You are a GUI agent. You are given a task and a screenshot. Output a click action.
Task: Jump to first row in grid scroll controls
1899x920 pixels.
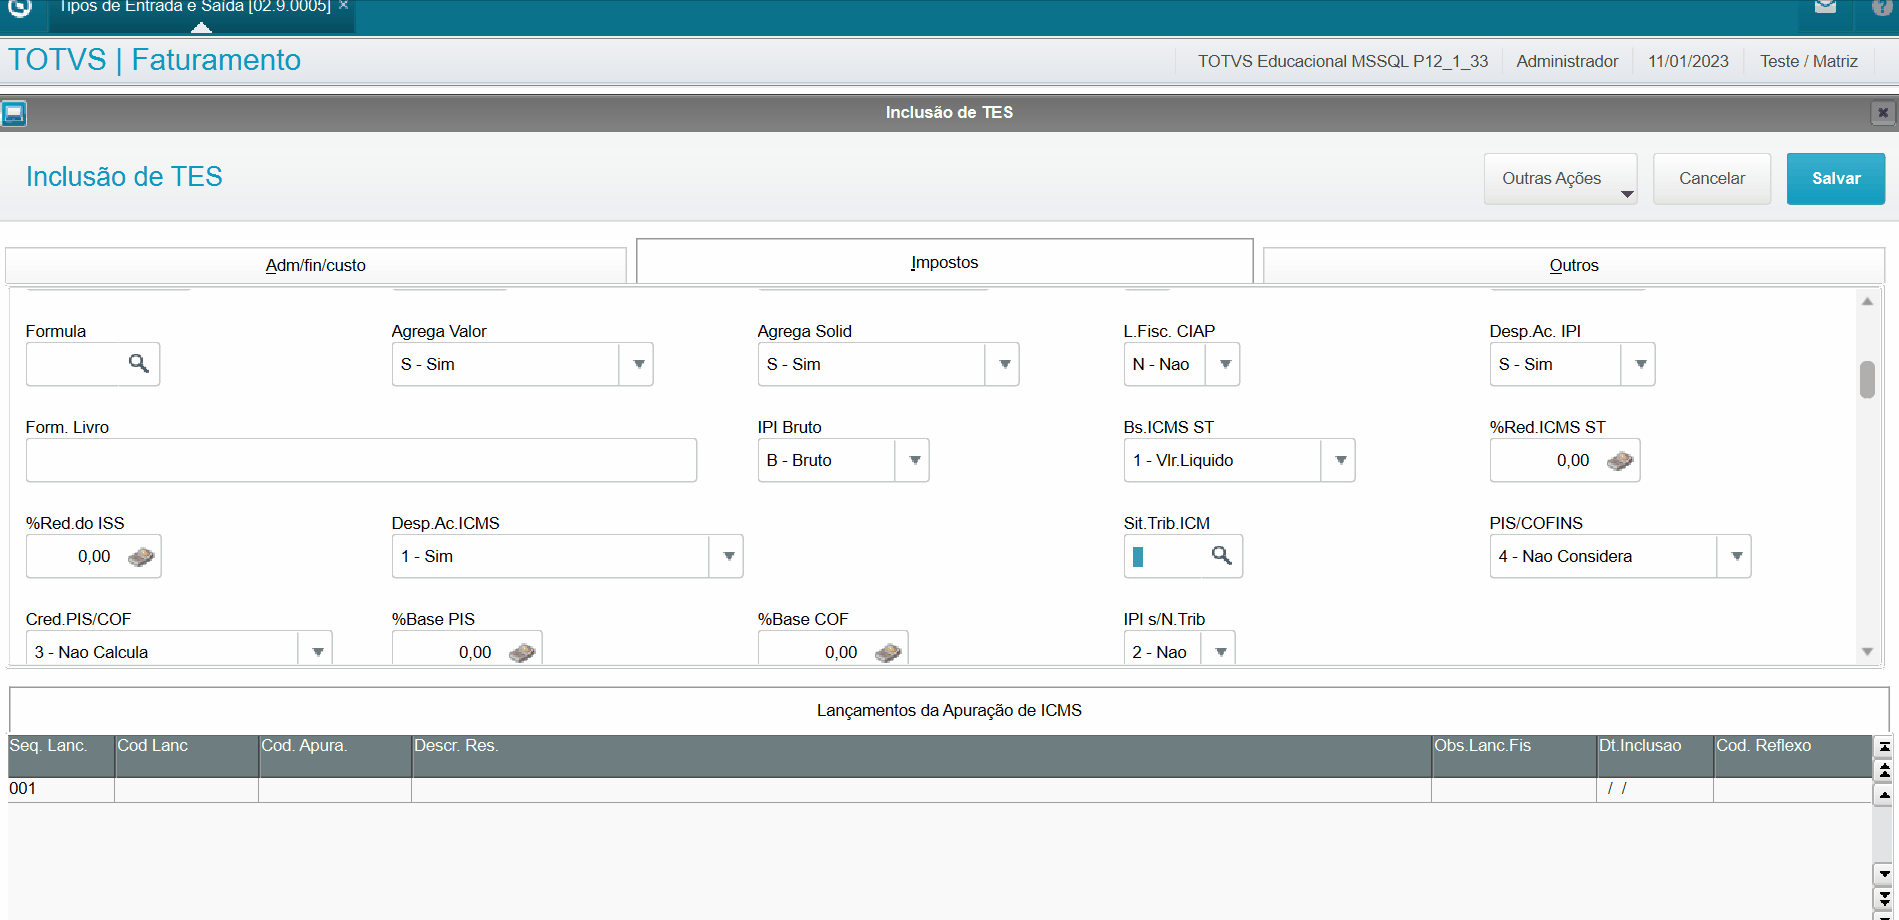pos(1884,747)
